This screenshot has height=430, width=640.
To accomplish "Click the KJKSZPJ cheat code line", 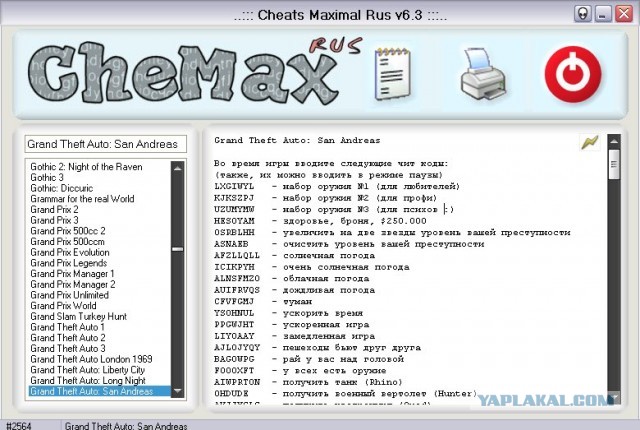I will pos(326,198).
